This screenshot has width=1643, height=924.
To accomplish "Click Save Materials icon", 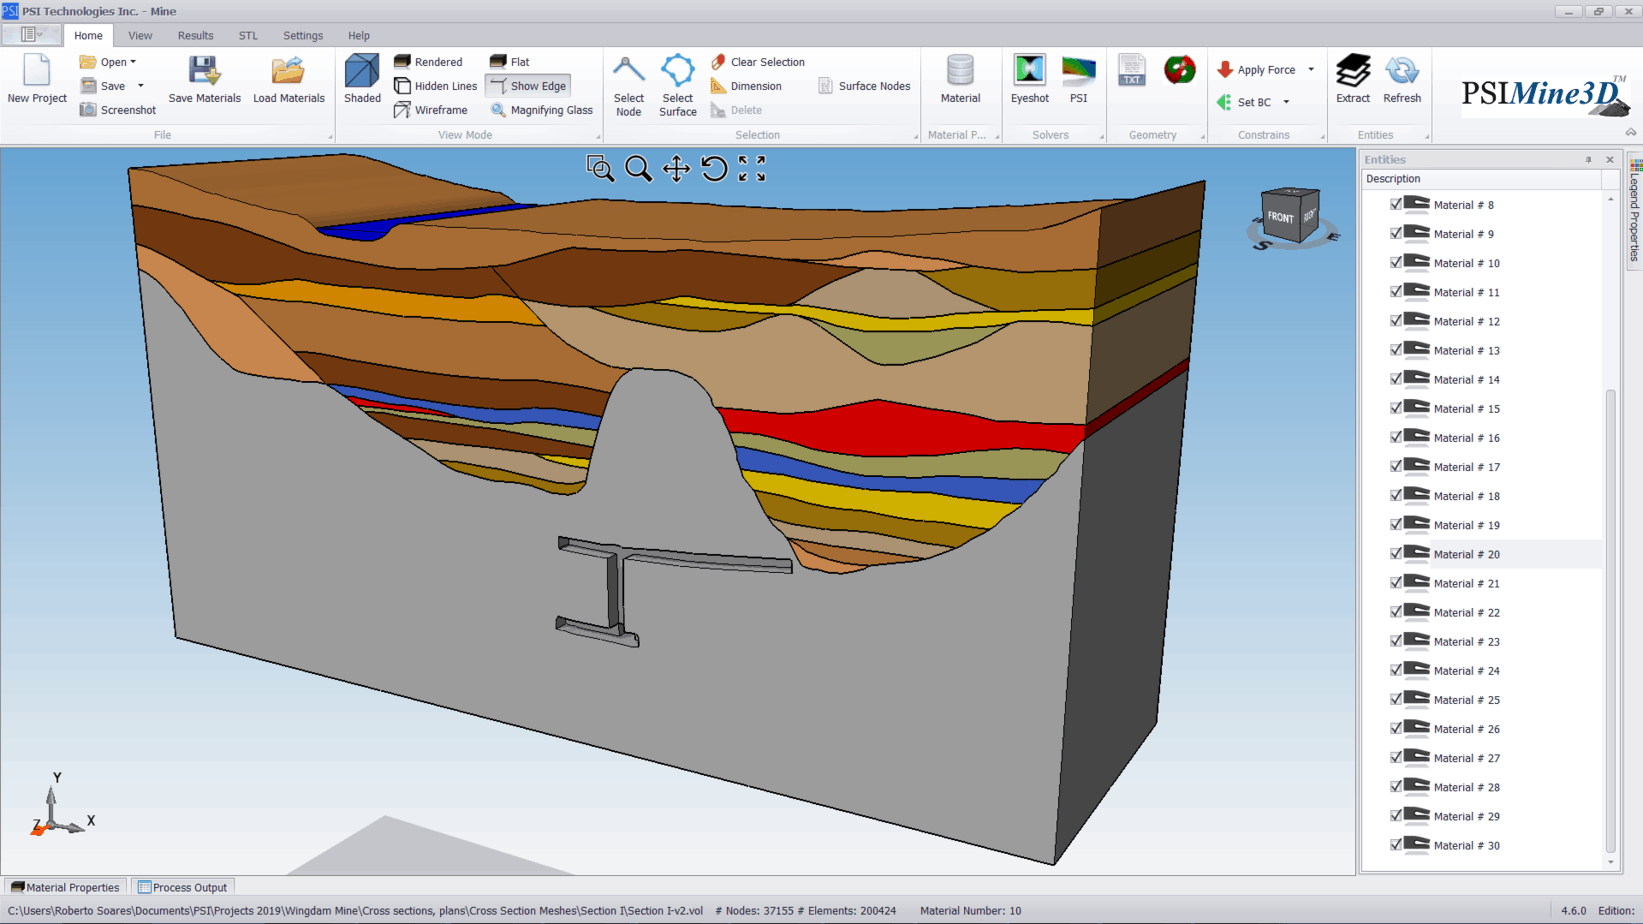I will [204, 79].
